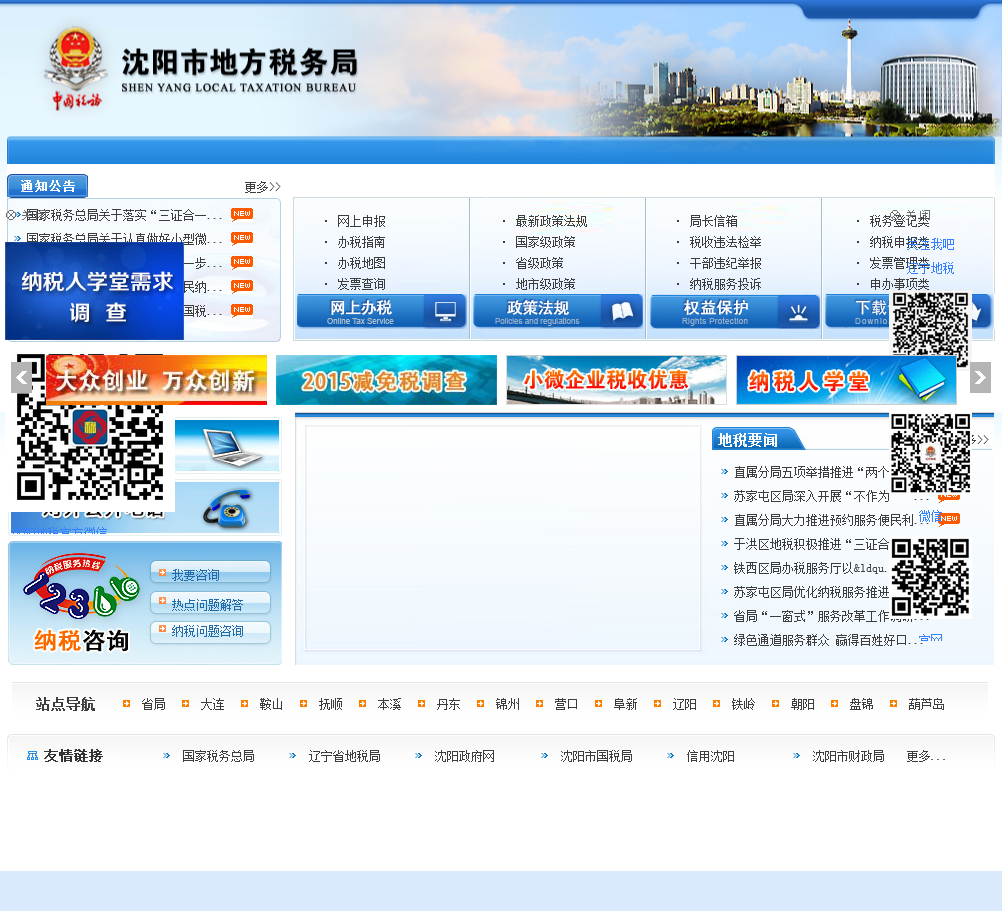The height and width of the screenshot is (911, 1002).
Task: Open the 申办事项类 download link
Action: (899, 284)
